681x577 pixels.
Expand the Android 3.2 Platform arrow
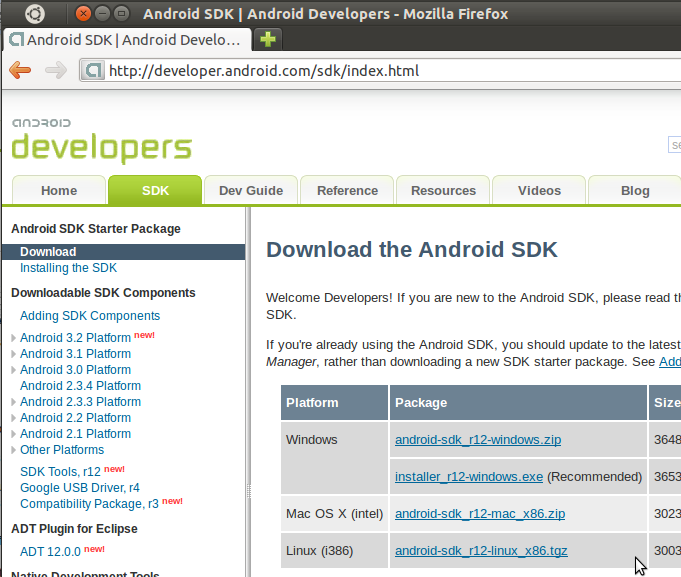tap(13, 338)
